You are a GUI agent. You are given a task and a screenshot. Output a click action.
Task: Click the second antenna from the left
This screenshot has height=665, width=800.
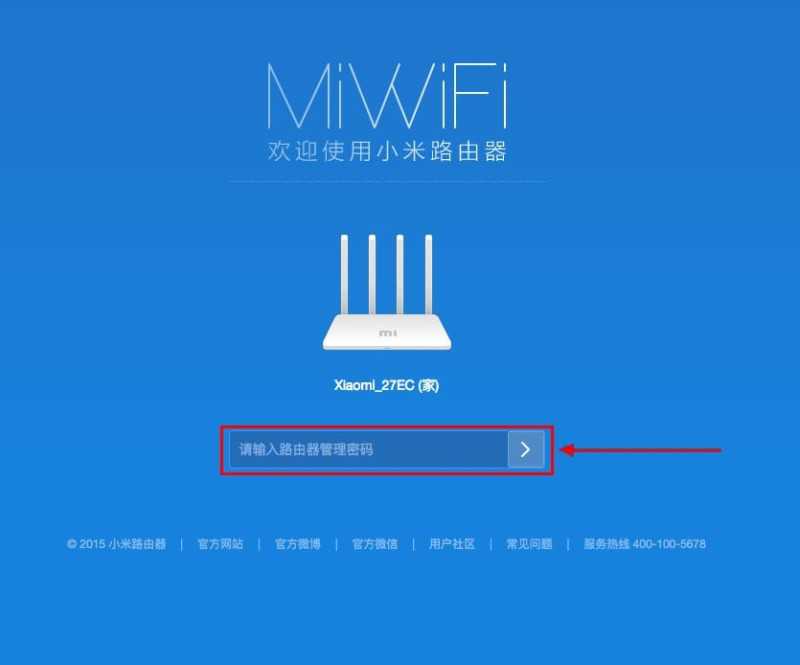point(372,275)
